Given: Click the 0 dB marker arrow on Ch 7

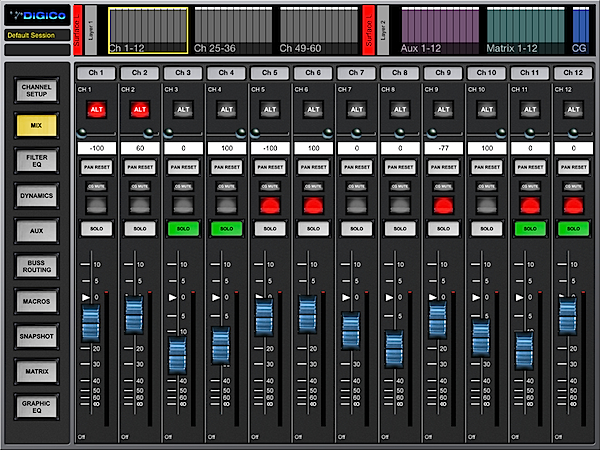Looking at the screenshot, I should 346,297.
